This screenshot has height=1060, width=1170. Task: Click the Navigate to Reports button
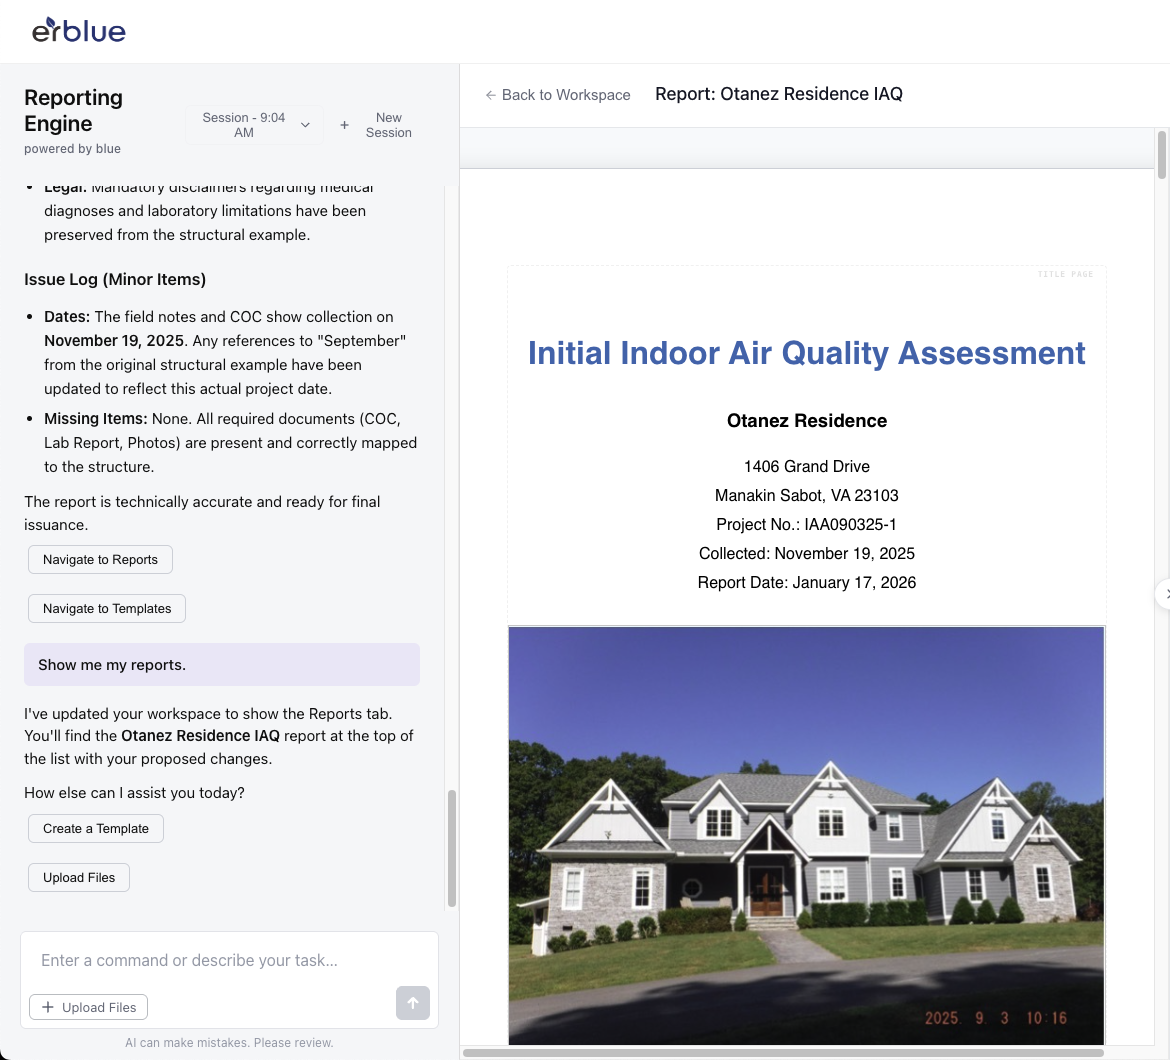pos(100,560)
